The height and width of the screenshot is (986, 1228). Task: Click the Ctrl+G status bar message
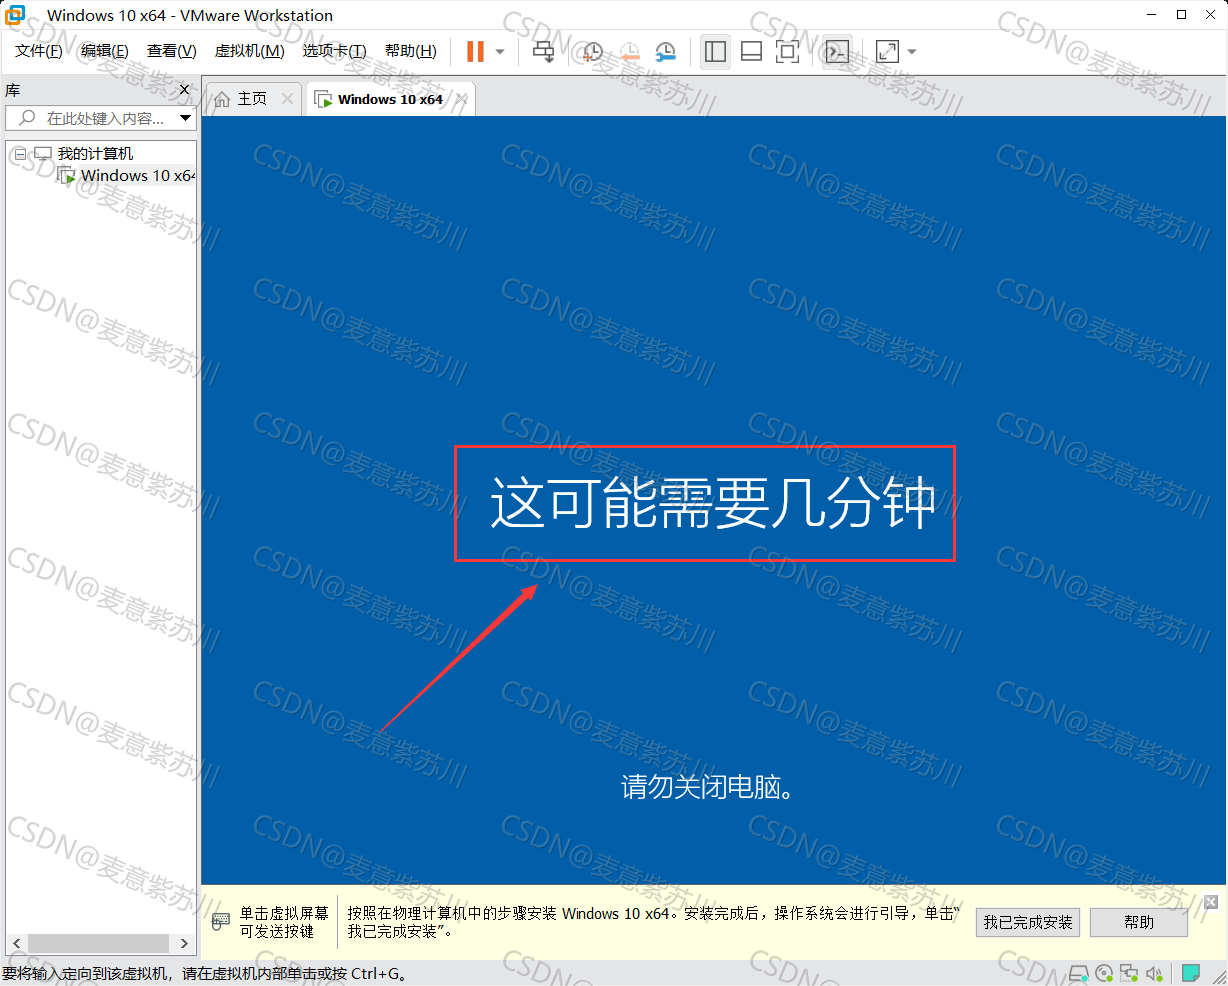[x=205, y=973]
